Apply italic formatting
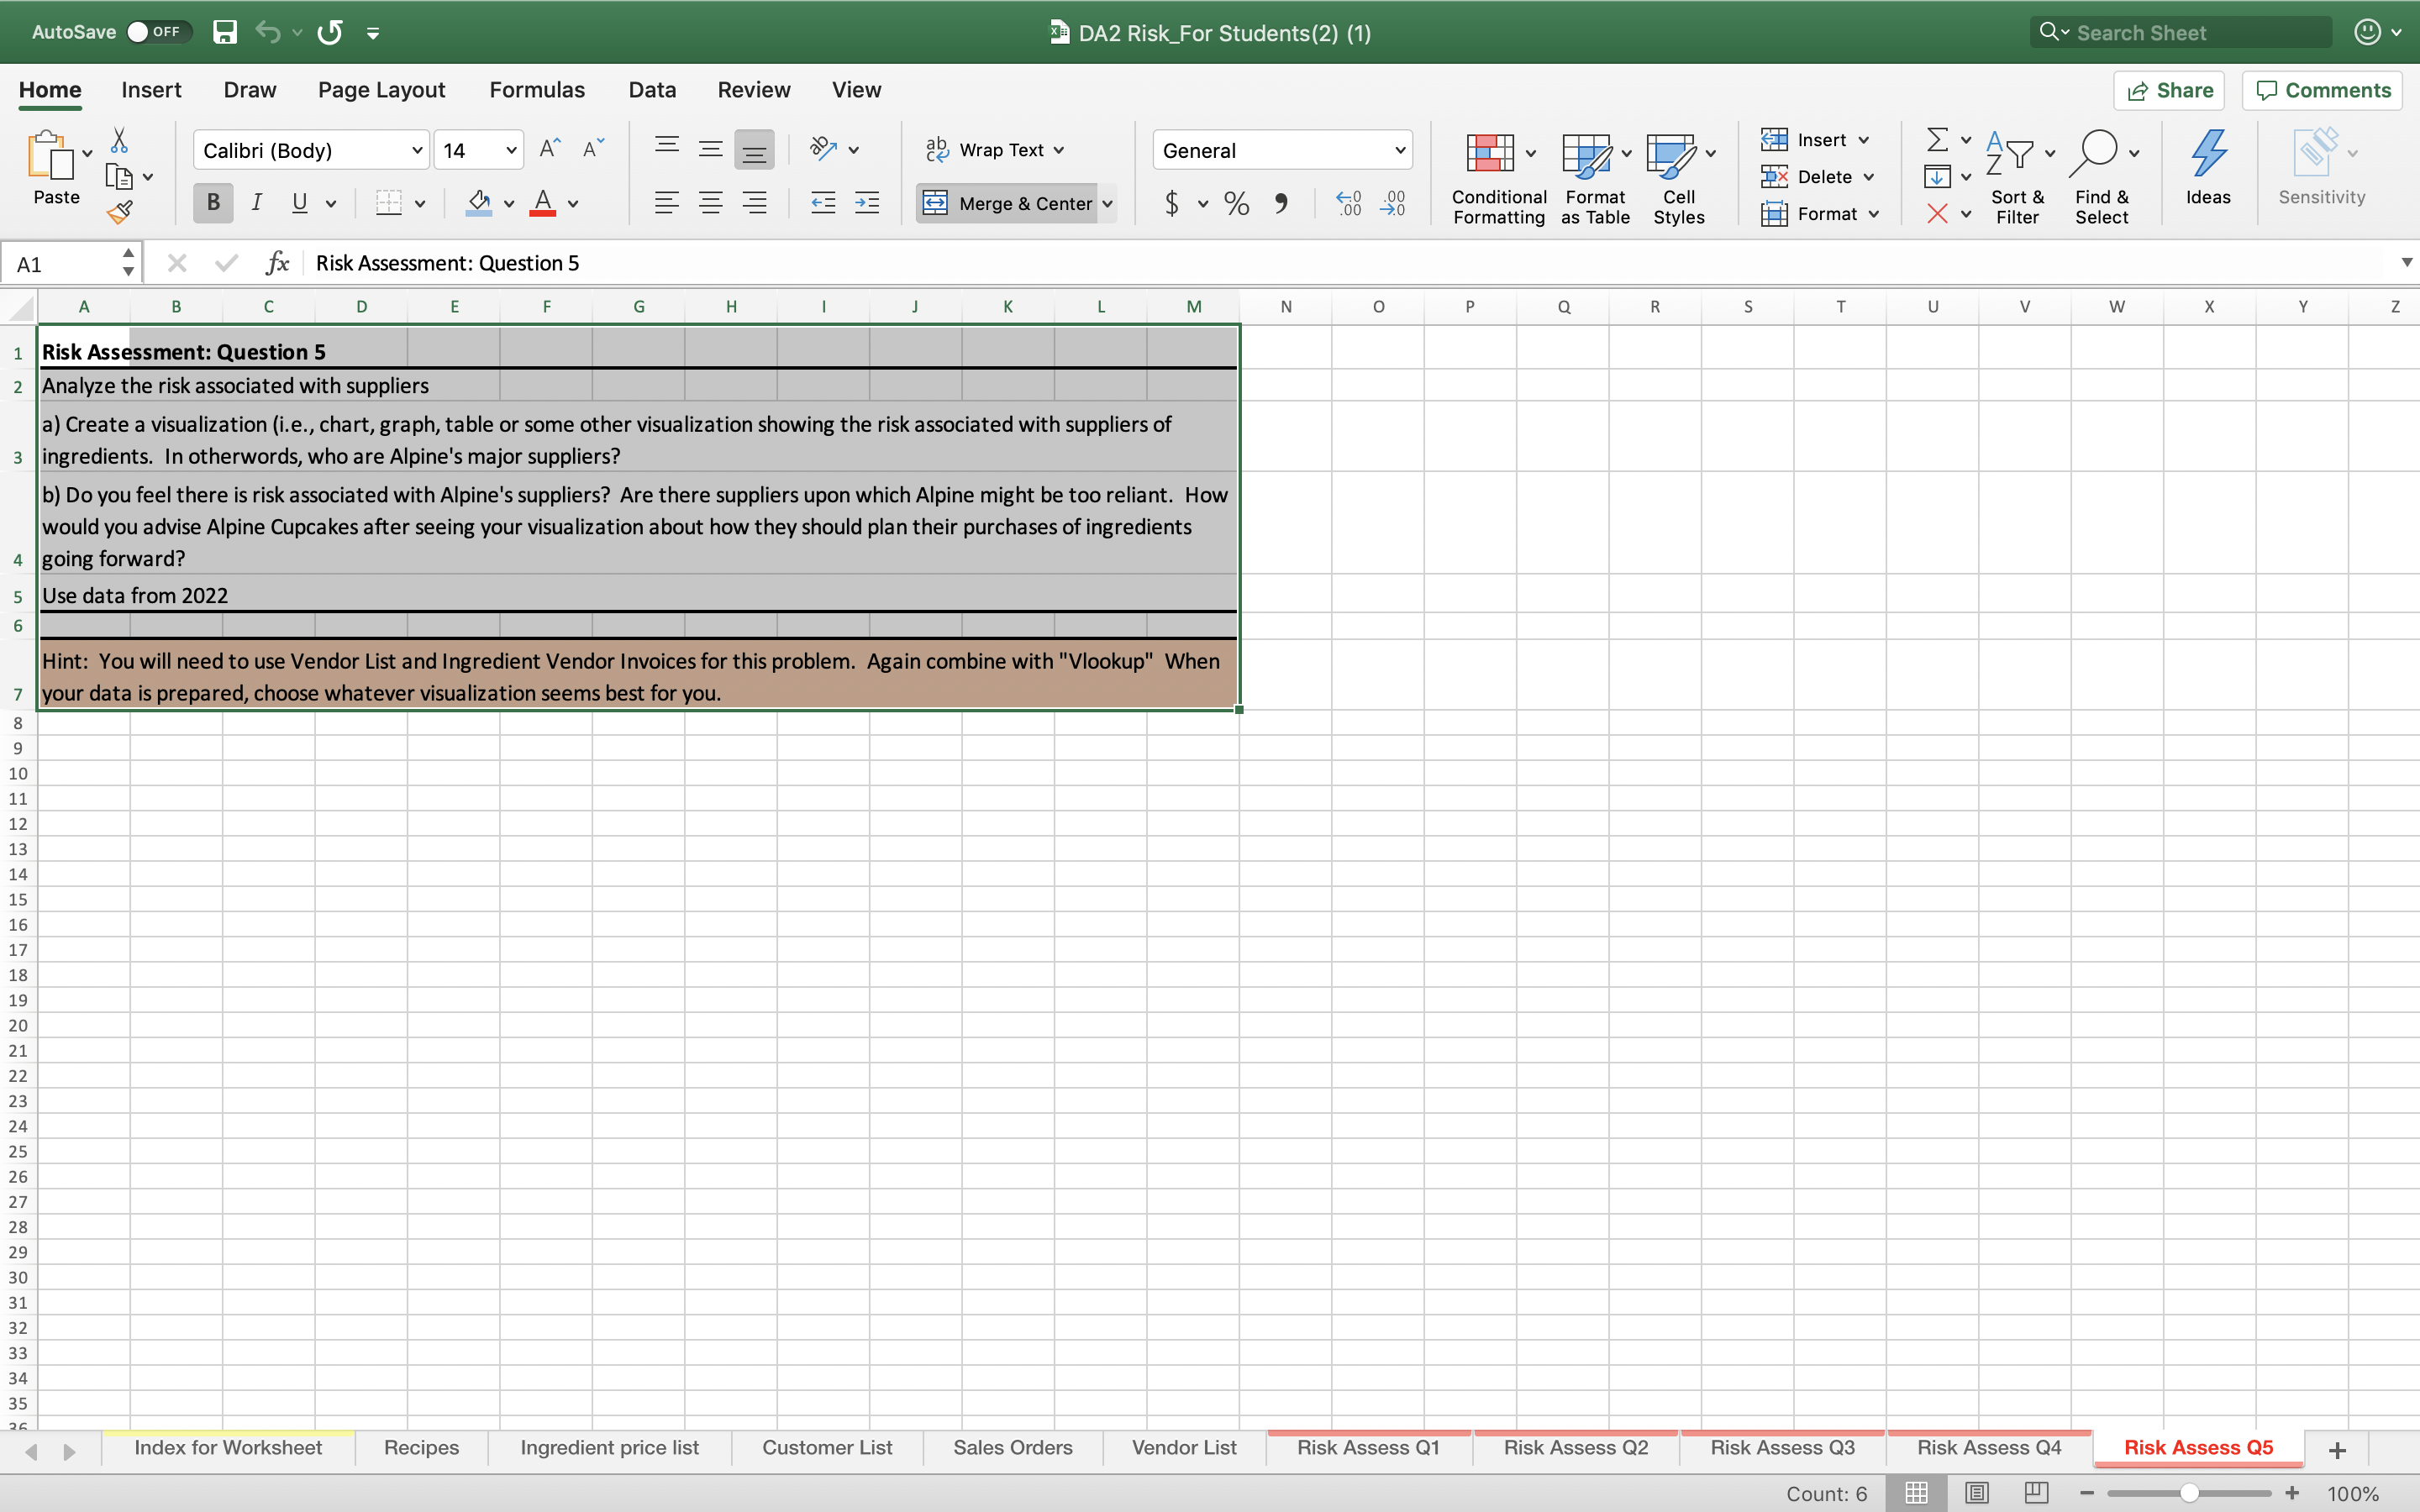This screenshot has width=2420, height=1512. click(256, 203)
